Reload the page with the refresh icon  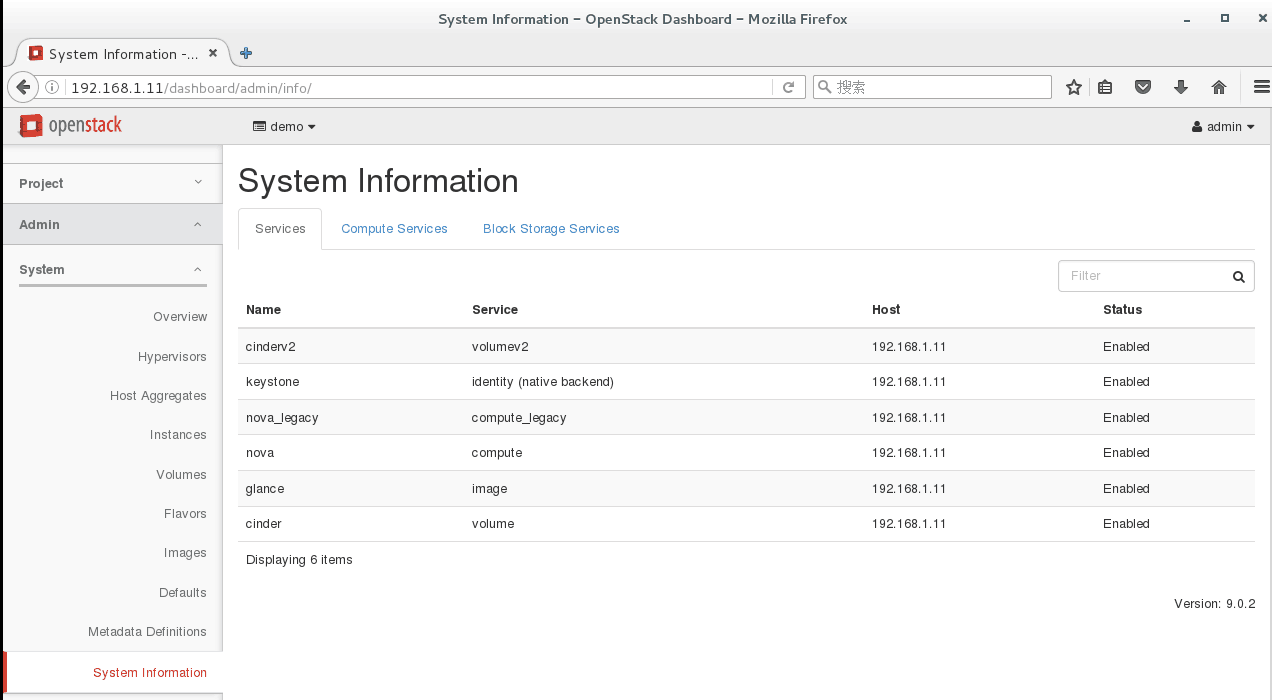(x=788, y=87)
